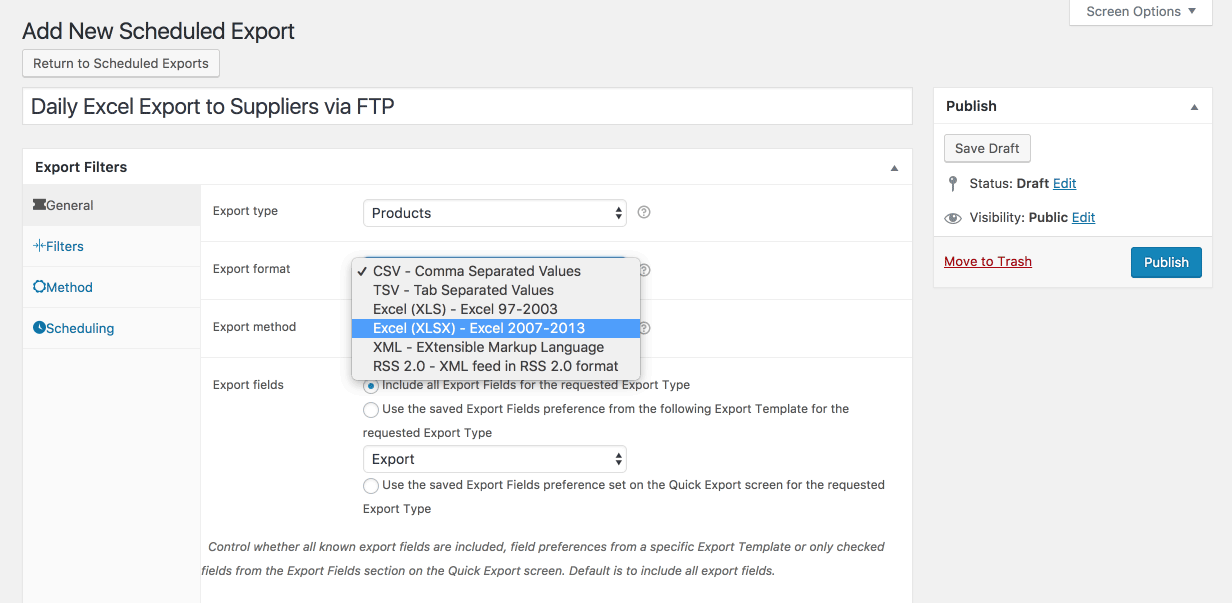Click help icon beside Export method
Viewport: 1232px width, 603px height.
point(644,328)
